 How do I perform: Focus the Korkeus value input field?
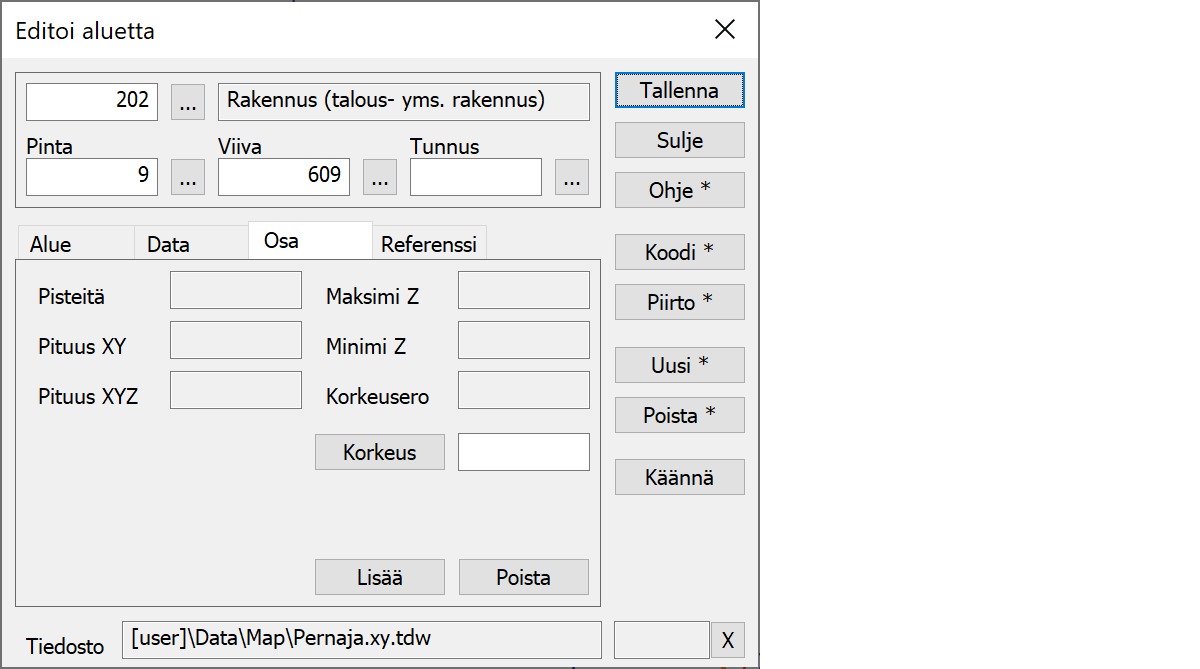point(523,452)
